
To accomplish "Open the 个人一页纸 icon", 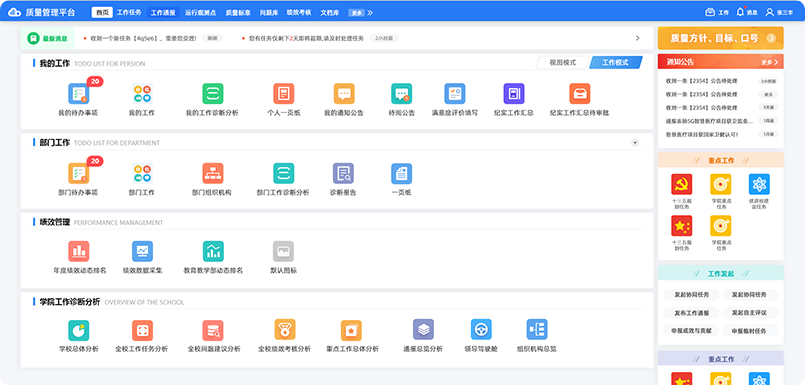I will [283, 94].
